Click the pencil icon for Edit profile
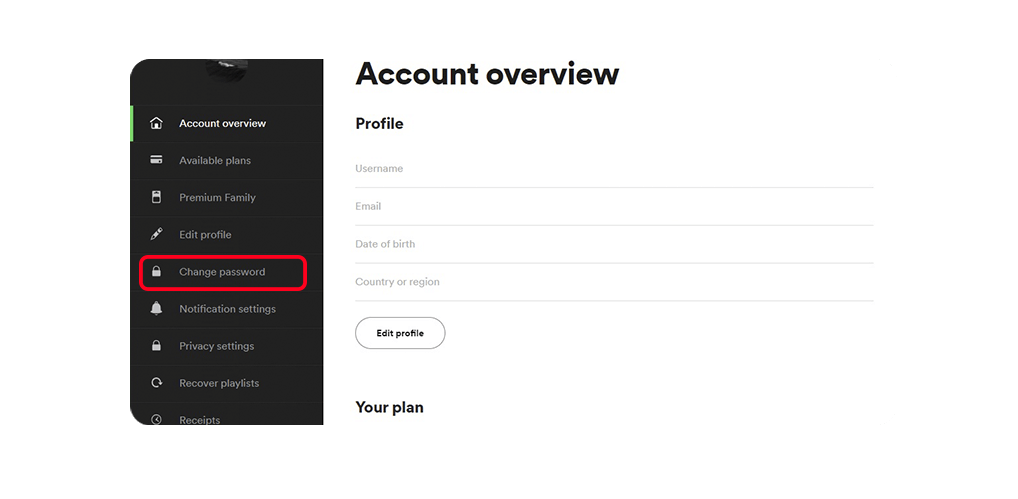Screen dimensions: 1018x499 tap(156, 234)
